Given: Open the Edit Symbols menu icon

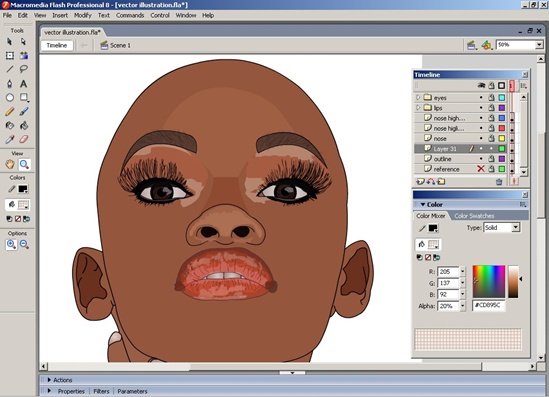Looking at the screenshot, I should point(486,45).
